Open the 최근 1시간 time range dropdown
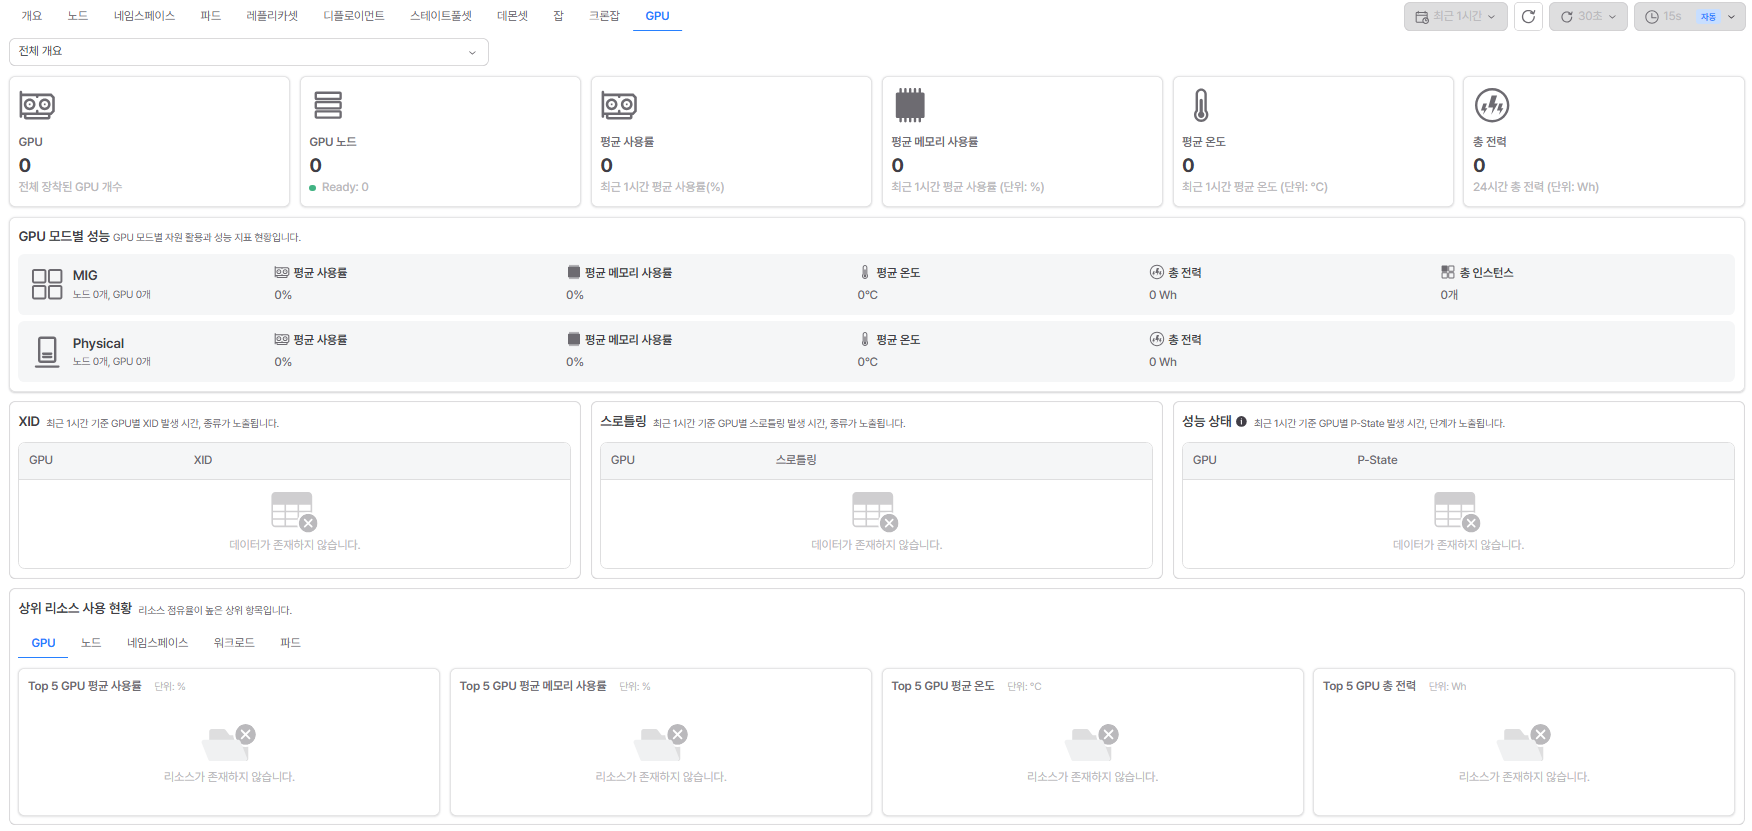The width and height of the screenshot is (1752, 831). tap(1455, 17)
